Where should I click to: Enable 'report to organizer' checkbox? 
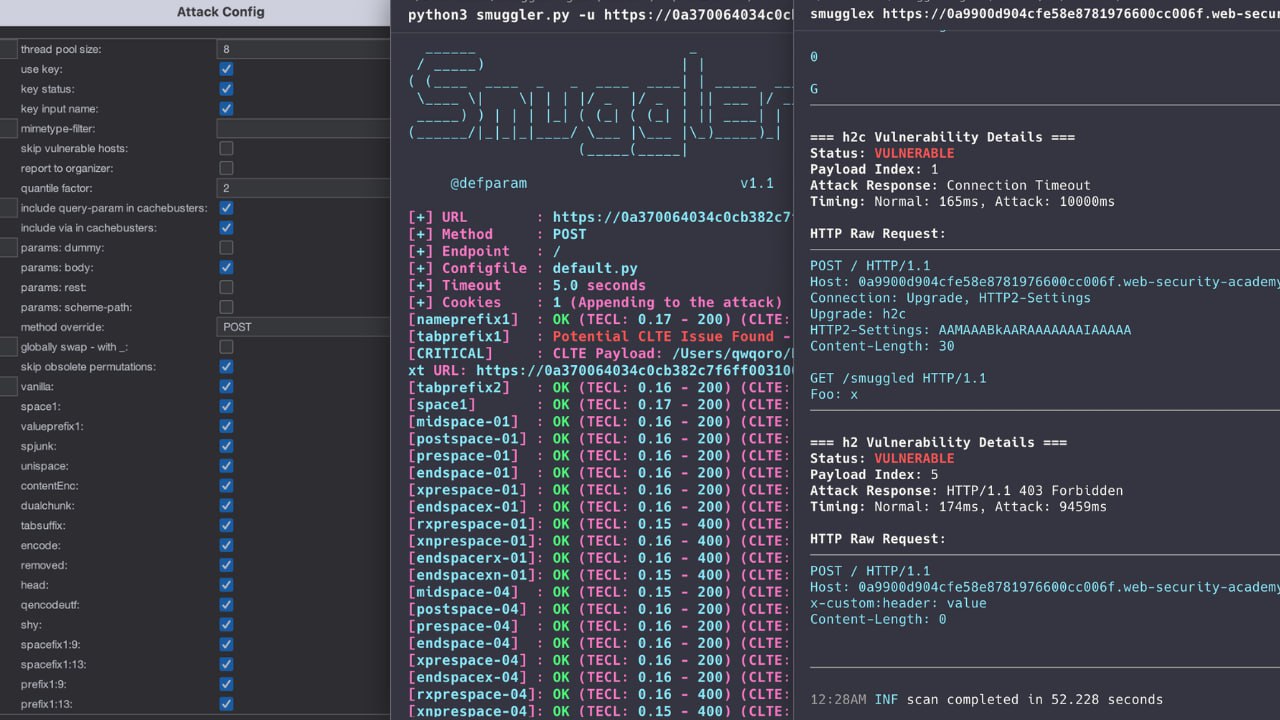click(x=226, y=168)
